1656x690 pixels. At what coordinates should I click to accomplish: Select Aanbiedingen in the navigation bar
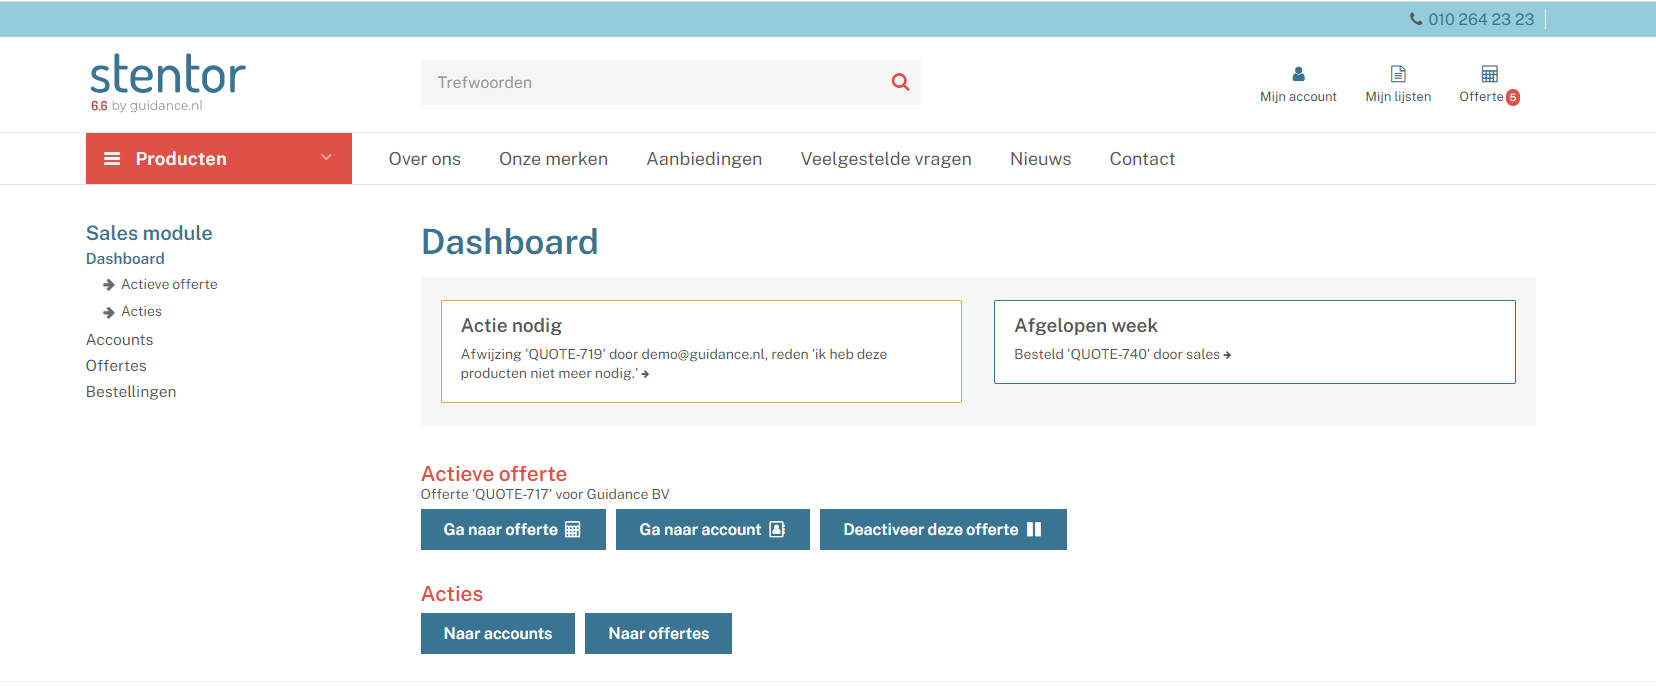(704, 159)
